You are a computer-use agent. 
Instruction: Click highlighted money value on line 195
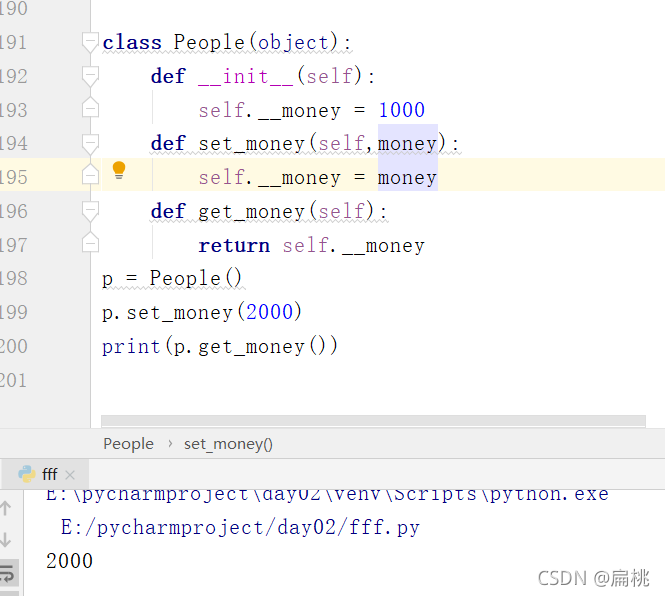pyautogui.click(x=407, y=177)
